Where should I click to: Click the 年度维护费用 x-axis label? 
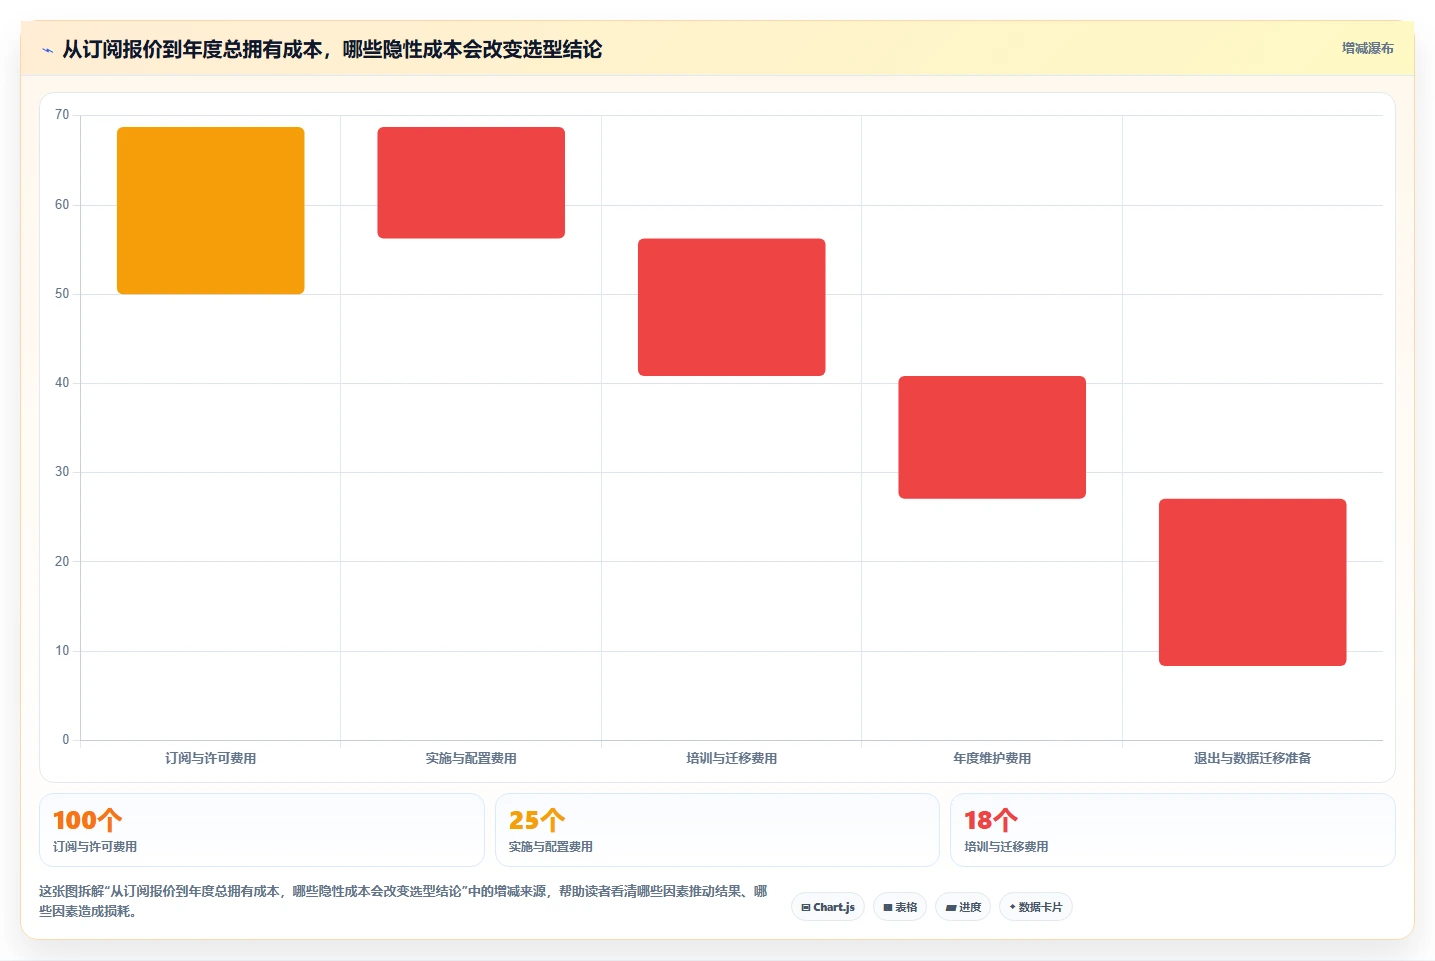(x=992, y=758)
